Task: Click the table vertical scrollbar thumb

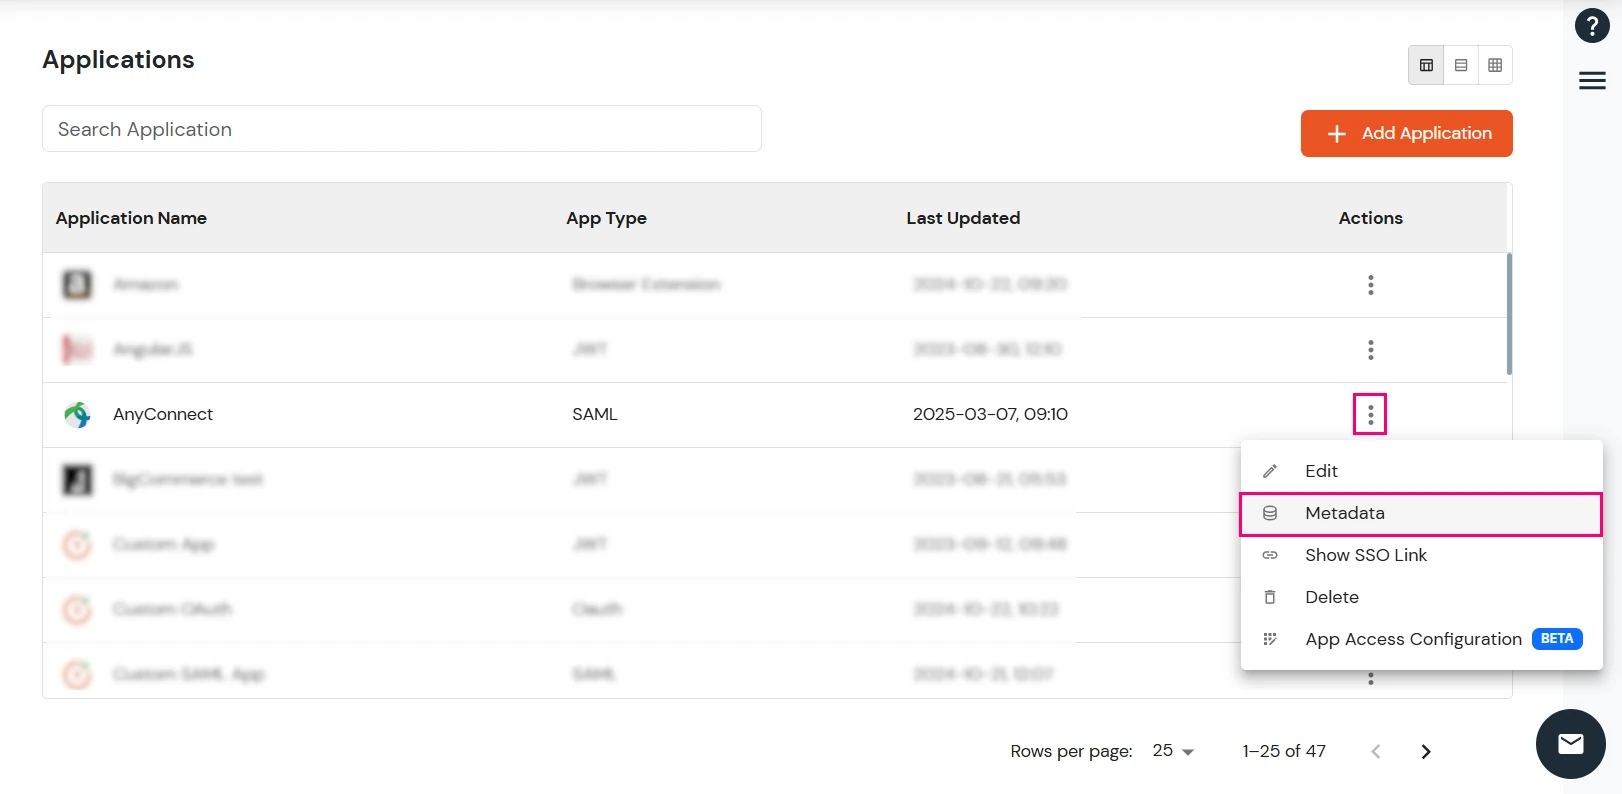Action: (1509, 314)
